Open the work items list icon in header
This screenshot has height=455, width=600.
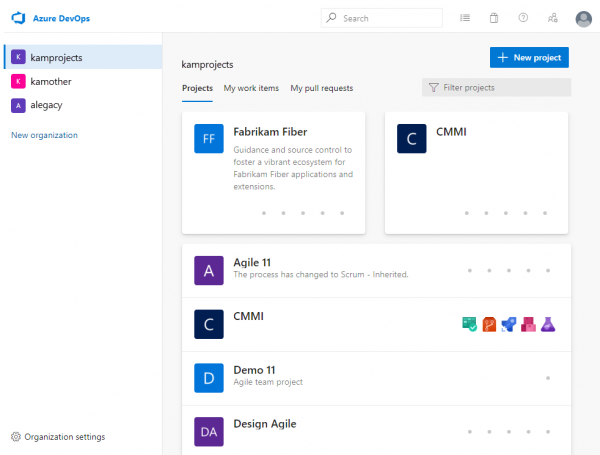tap(465, 18)
